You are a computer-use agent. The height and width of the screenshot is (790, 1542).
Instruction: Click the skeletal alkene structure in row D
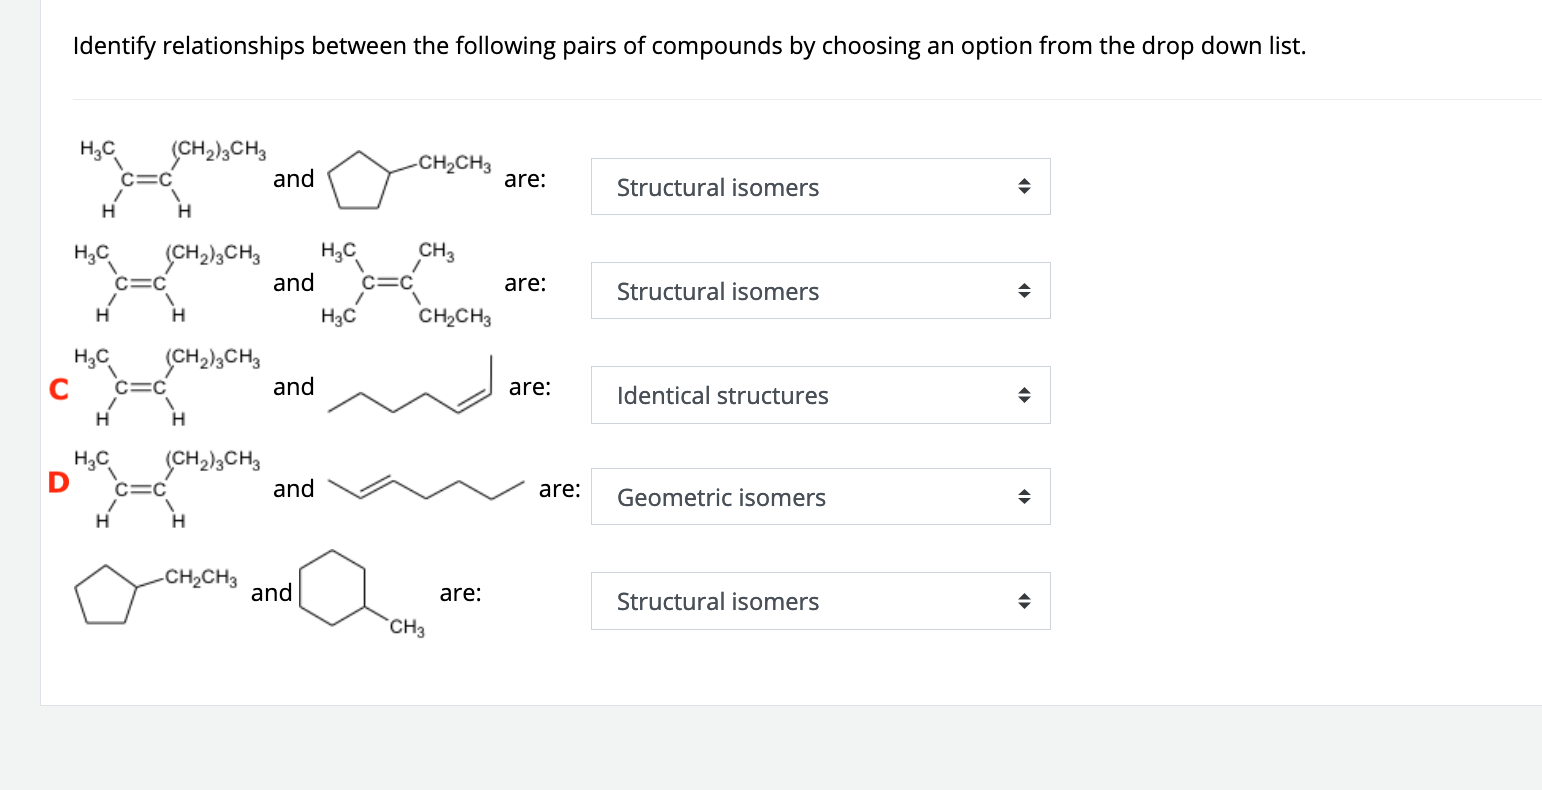427,488
